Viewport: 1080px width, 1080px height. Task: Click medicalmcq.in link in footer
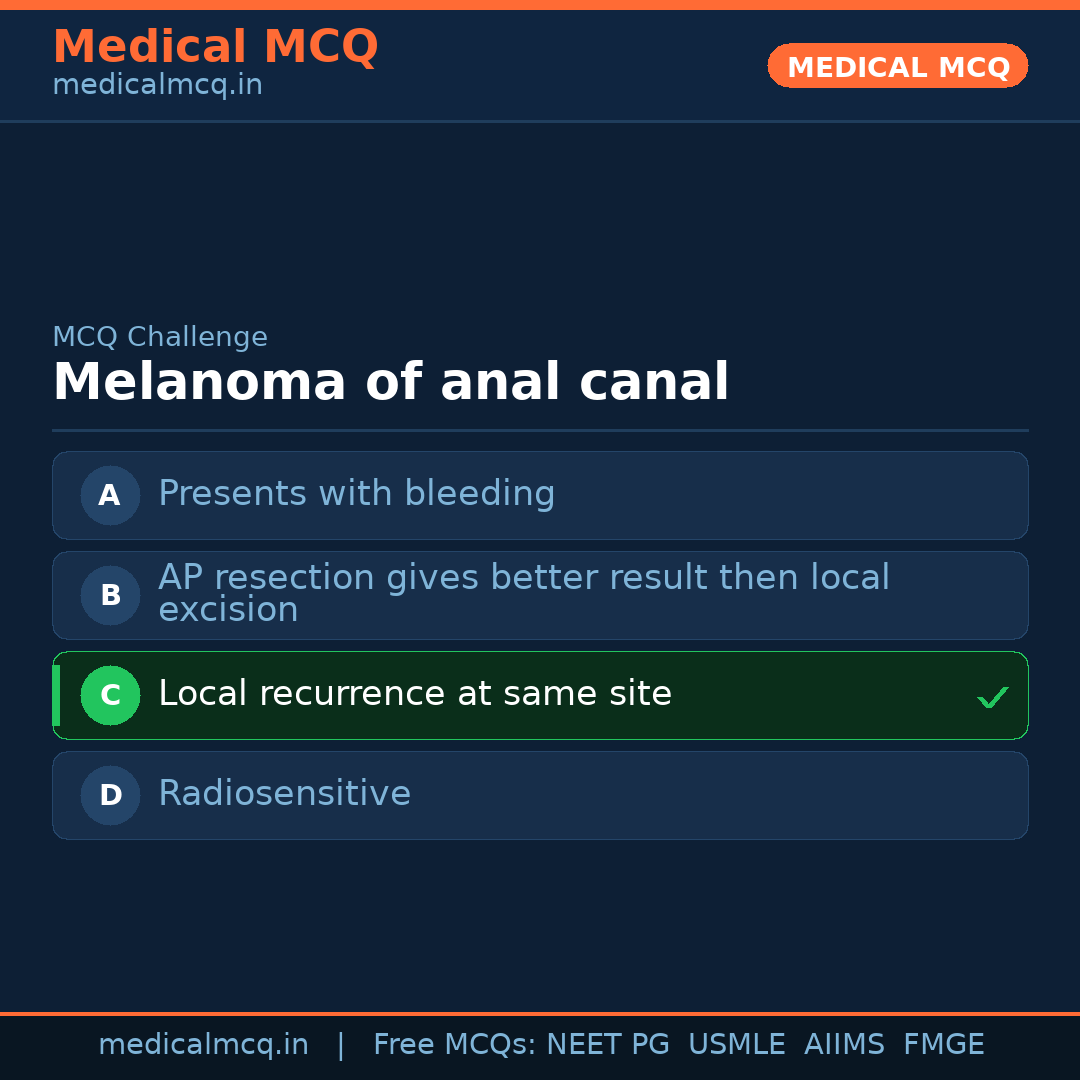click(x=203, y=1045)
